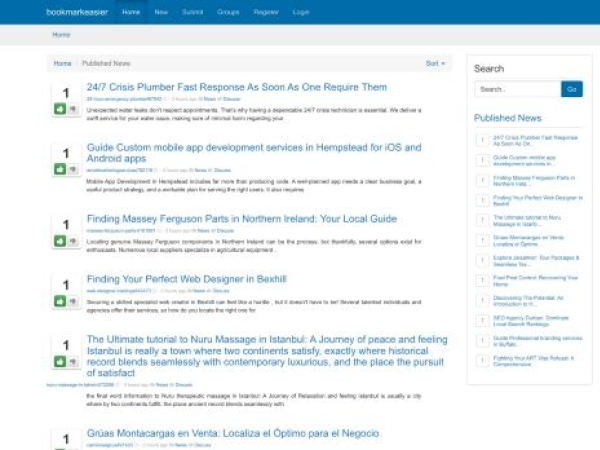Open sidebar link SEO Agency Durban
The width and height of the screenshot is (600, 450).
(x=531, y=321)
